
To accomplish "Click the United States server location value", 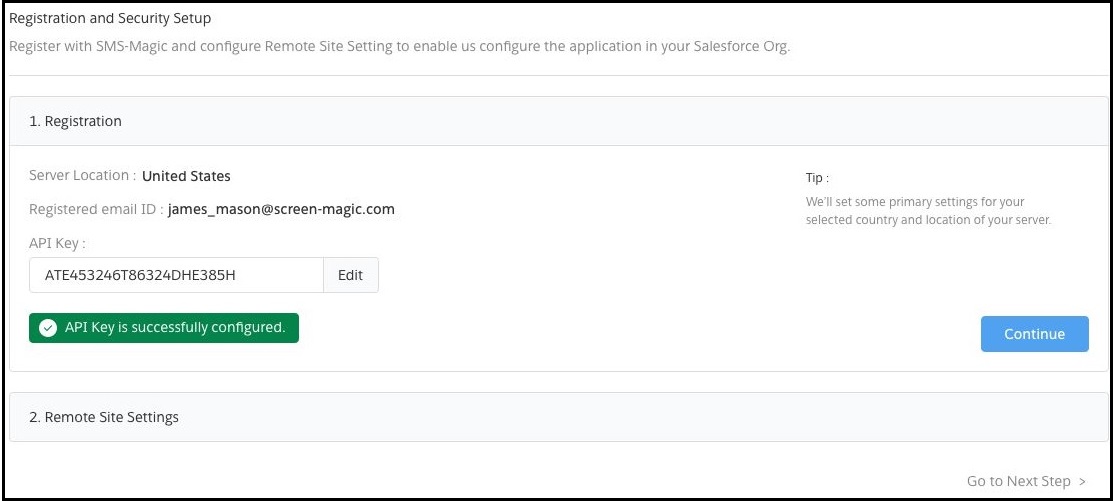I will coord(186,175).
